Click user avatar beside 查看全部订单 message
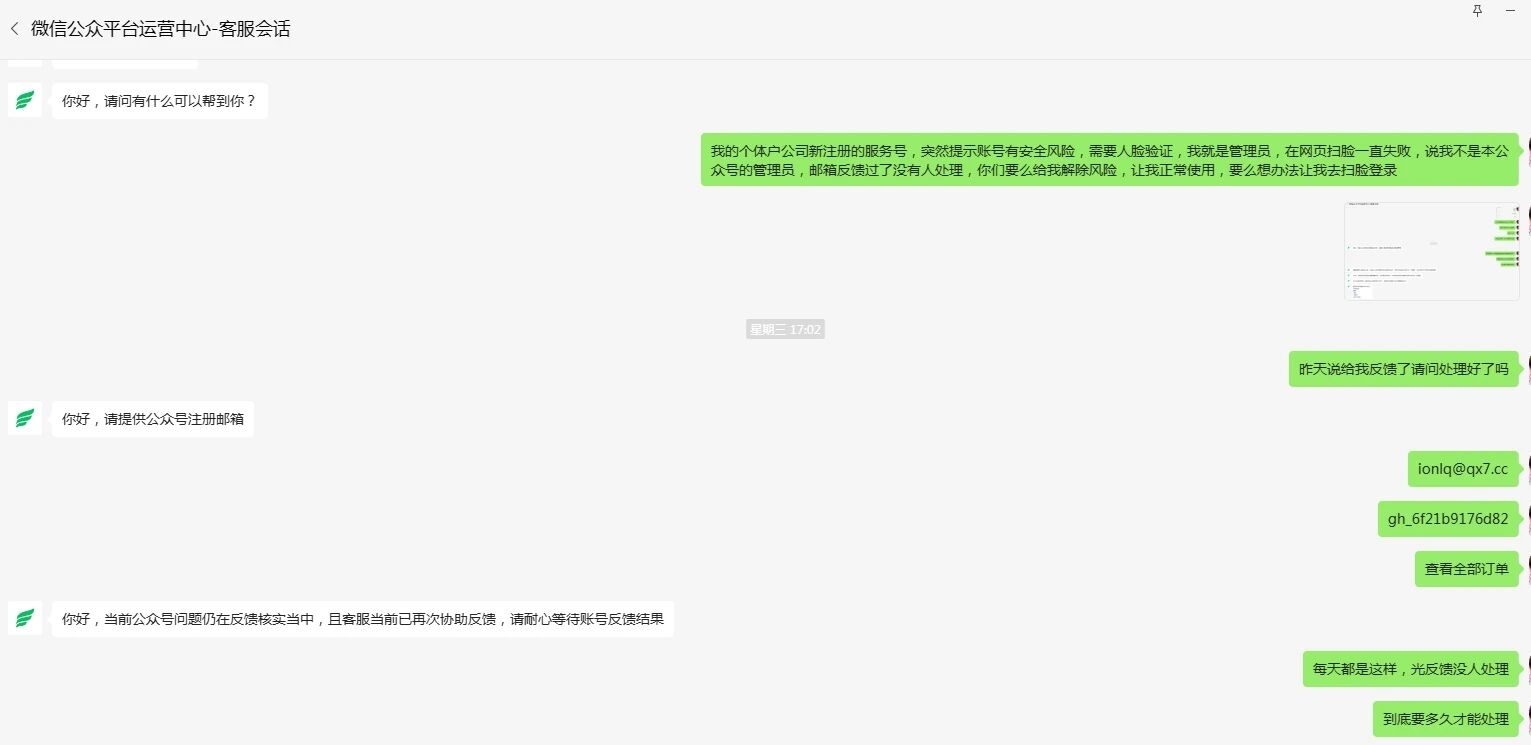This screenshot has height=745, width=1531. [x=1527, y=568]
